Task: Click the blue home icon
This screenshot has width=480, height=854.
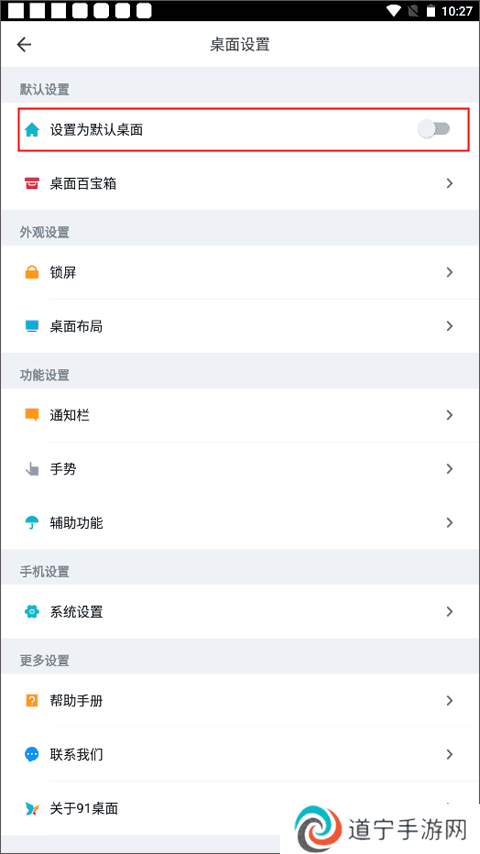Action: pos(32,130)
